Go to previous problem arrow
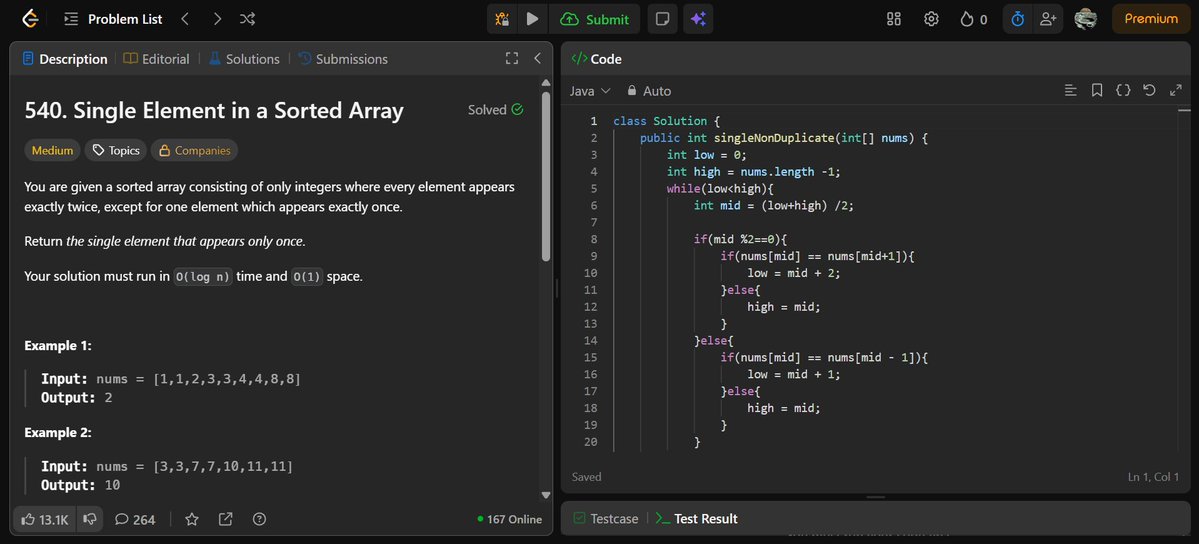Image resolution: width=1199 pixels, height=544 pixels. (185, 19)
